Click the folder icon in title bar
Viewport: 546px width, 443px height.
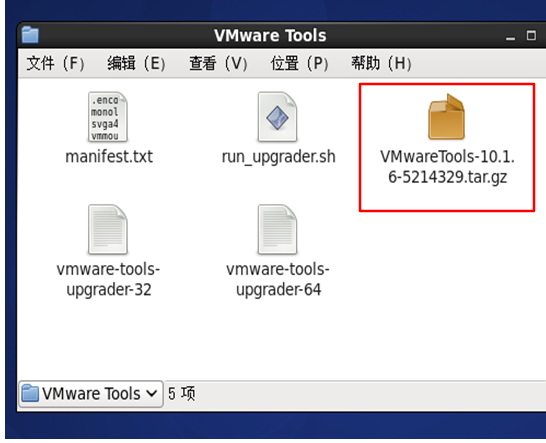[x=30, y=35]
